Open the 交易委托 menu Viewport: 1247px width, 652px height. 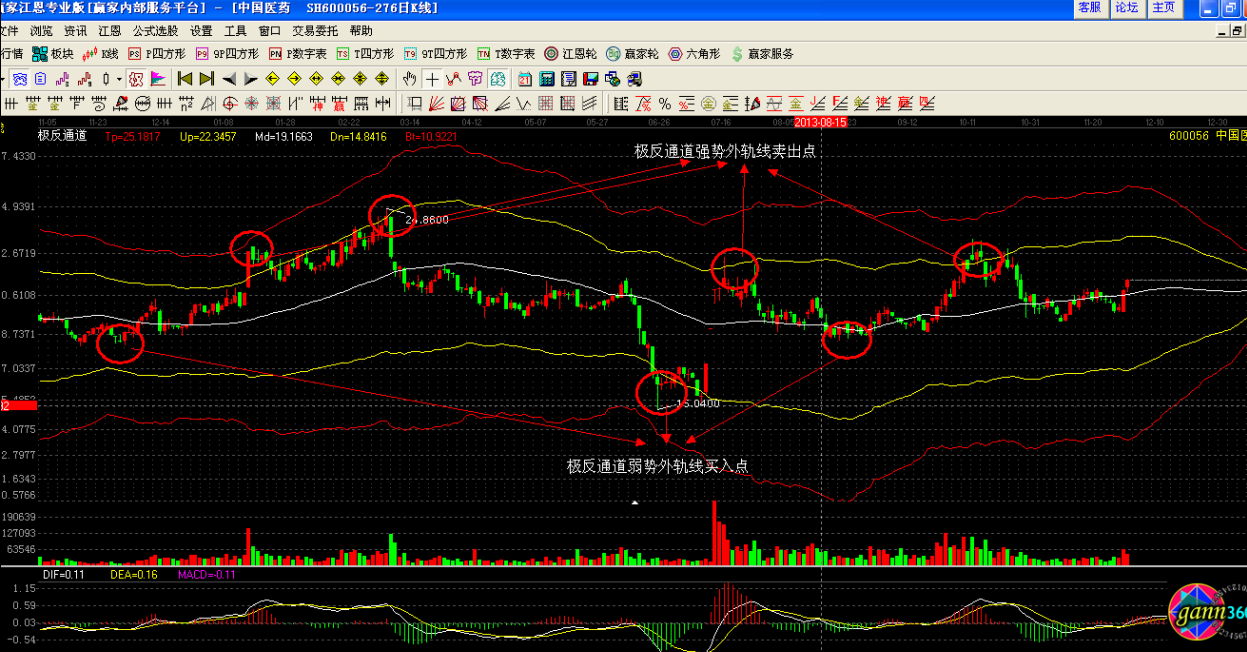(316, 31)
